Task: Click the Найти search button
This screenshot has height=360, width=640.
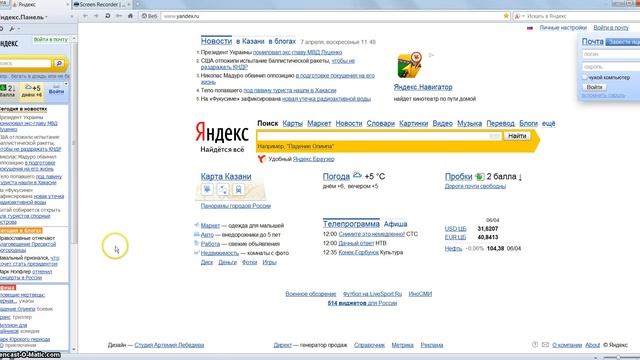Action: click(x=517, y=136)
